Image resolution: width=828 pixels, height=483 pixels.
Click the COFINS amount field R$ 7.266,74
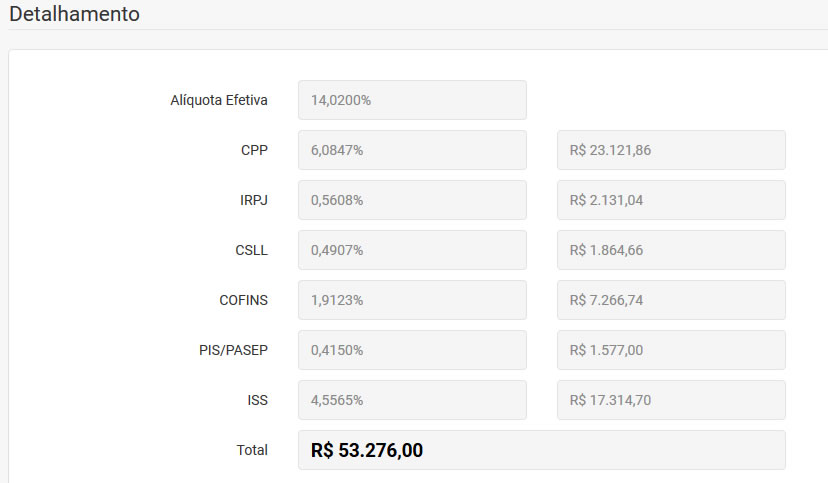[x=670, y=300]
